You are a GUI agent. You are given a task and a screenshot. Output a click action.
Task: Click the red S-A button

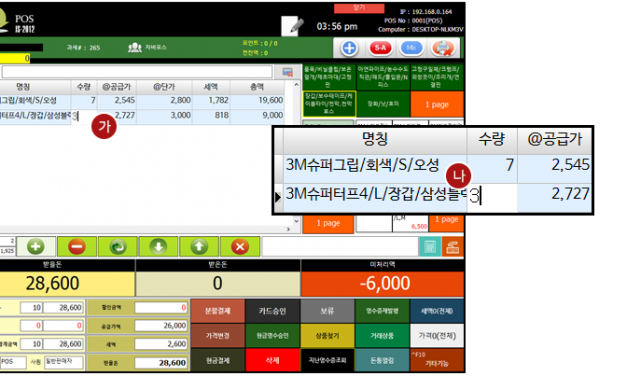[x=380, y=48]
